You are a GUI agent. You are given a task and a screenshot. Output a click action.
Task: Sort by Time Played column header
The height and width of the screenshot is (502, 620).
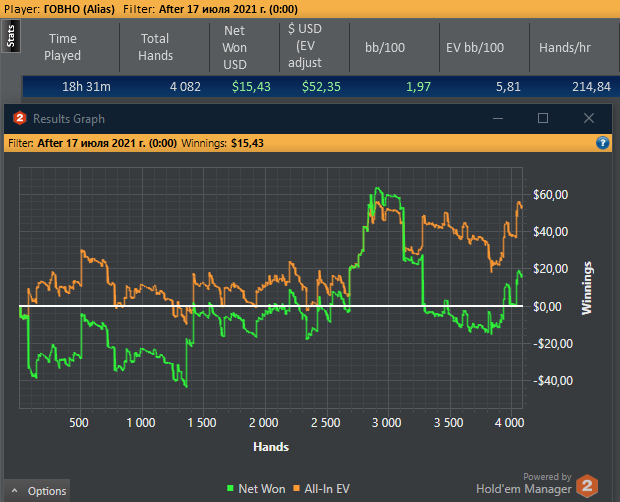pos(62,47)
